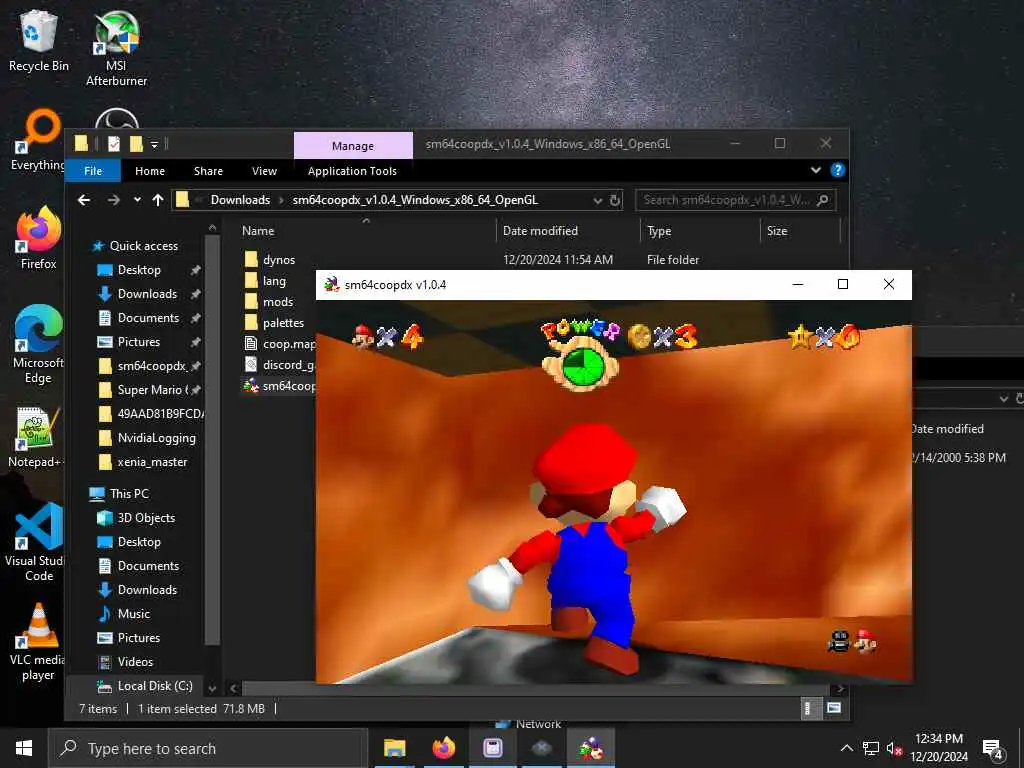The height and width of the screenshot is (768, 1024).
Task: Open Microsoft Edge desktop shortcut
Action: 38,344
